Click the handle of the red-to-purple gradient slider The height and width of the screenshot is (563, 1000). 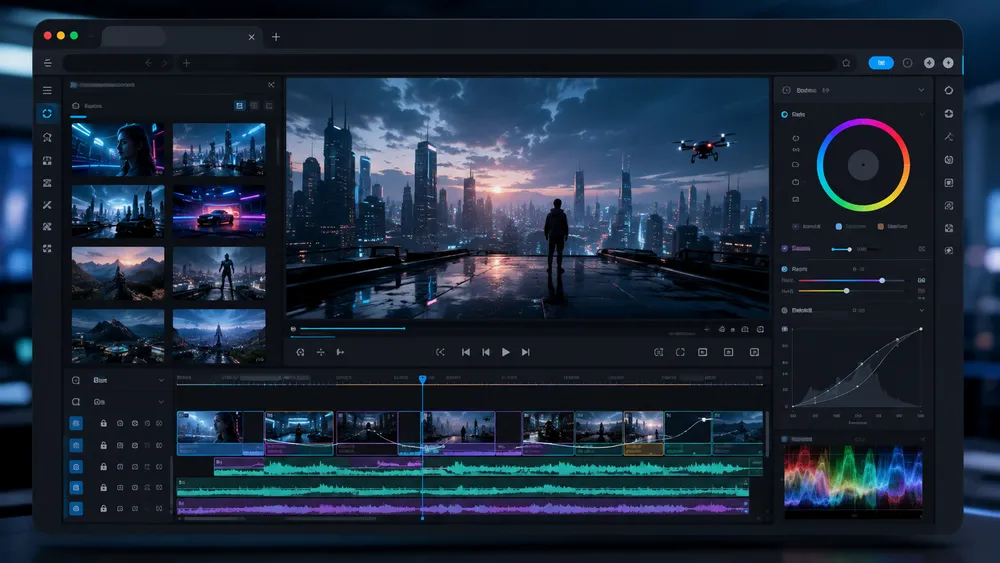pos(882,281)
